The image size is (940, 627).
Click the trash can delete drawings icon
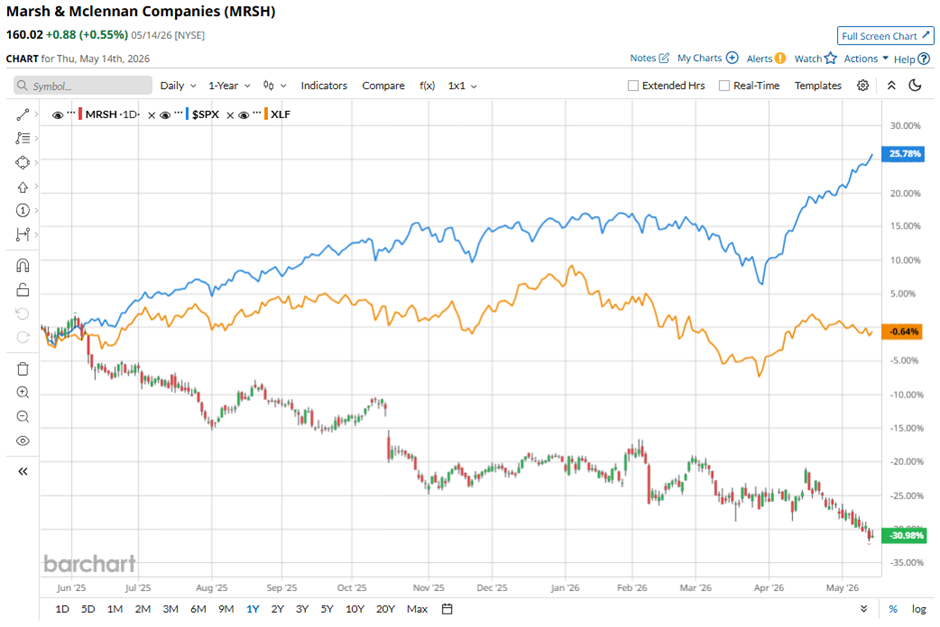(x=23, y=369)
